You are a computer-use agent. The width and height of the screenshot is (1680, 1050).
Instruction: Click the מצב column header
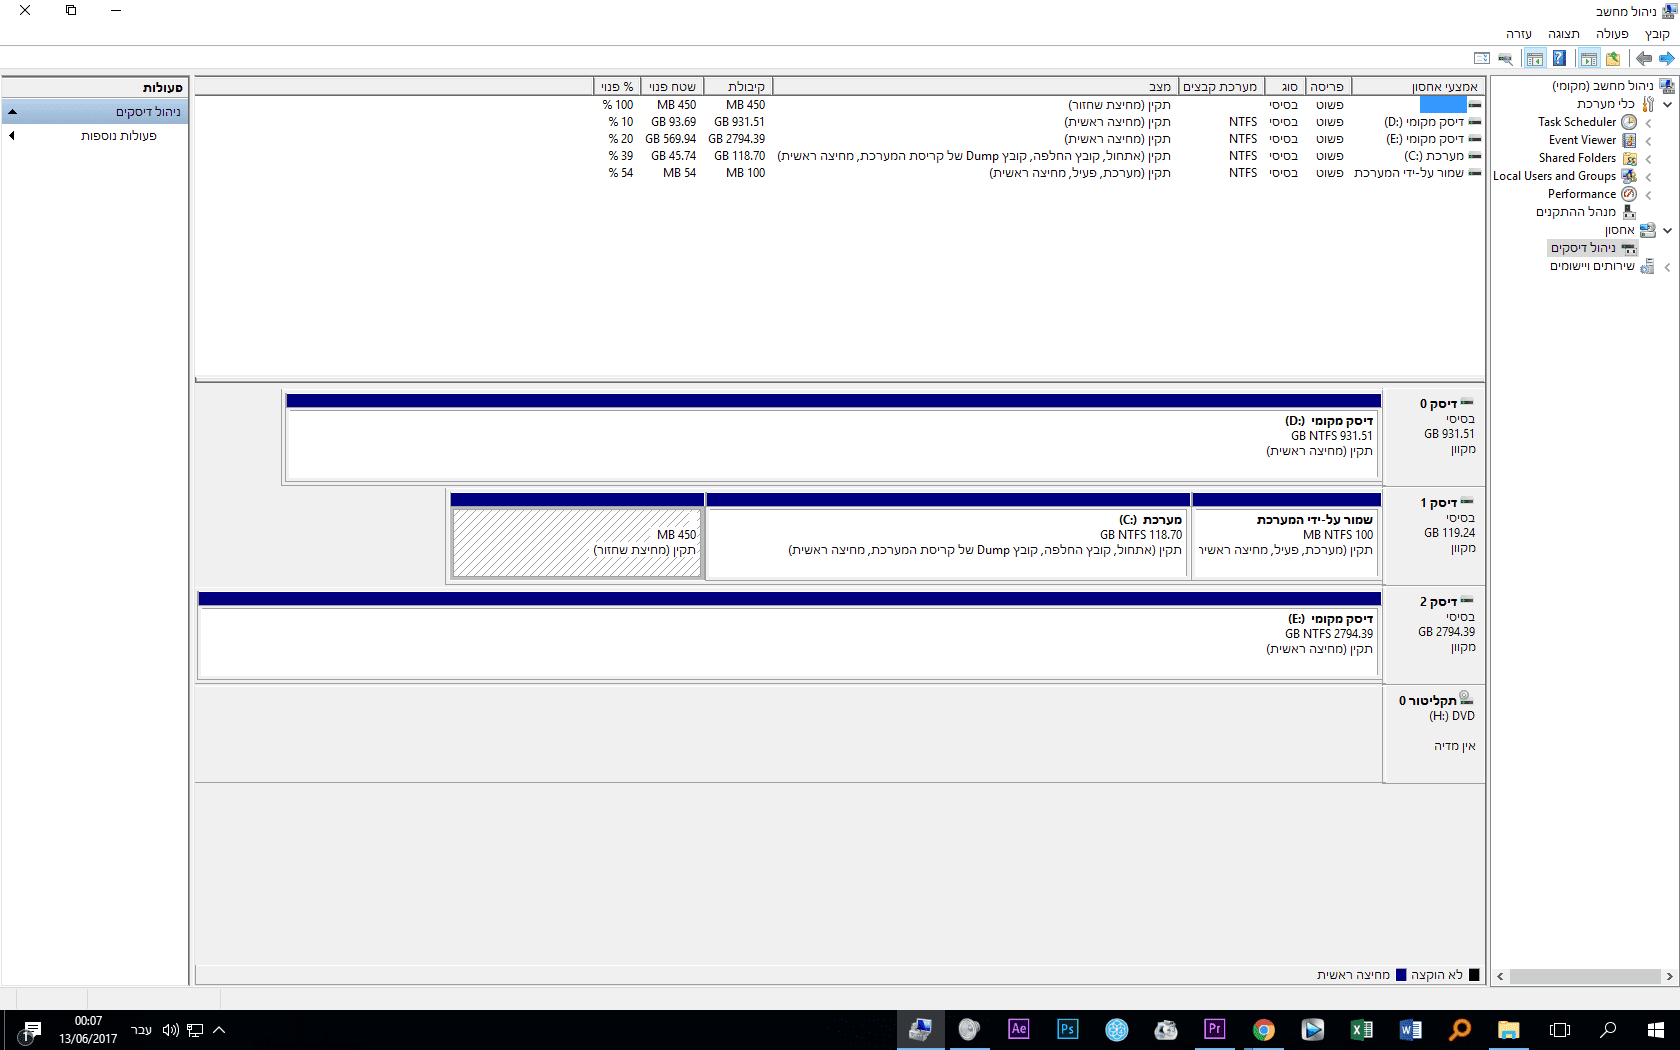(976, 87)
